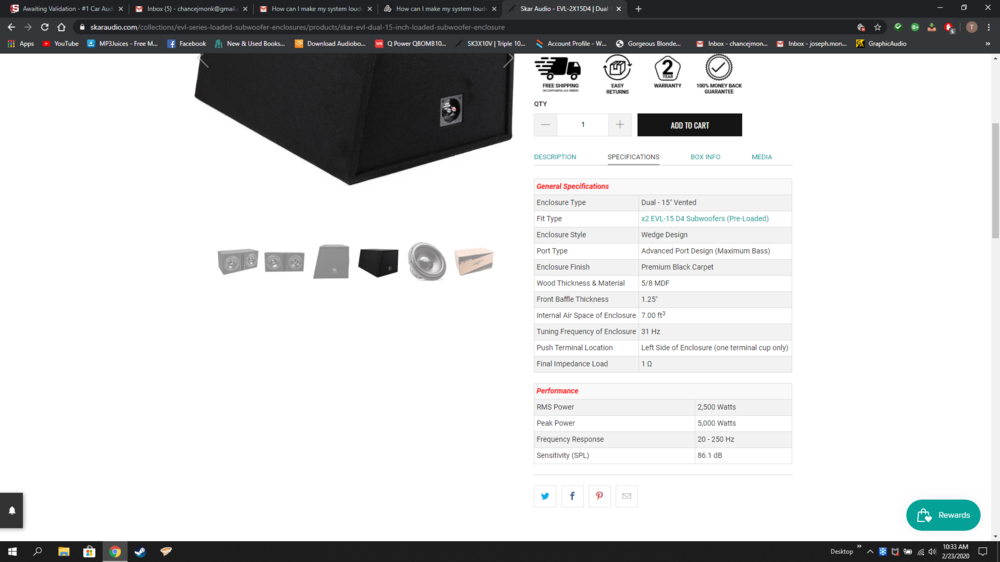The height and width of the screenshot is (562, 1000).
Task: Click the address bar URL
Action: pos(297,27)
